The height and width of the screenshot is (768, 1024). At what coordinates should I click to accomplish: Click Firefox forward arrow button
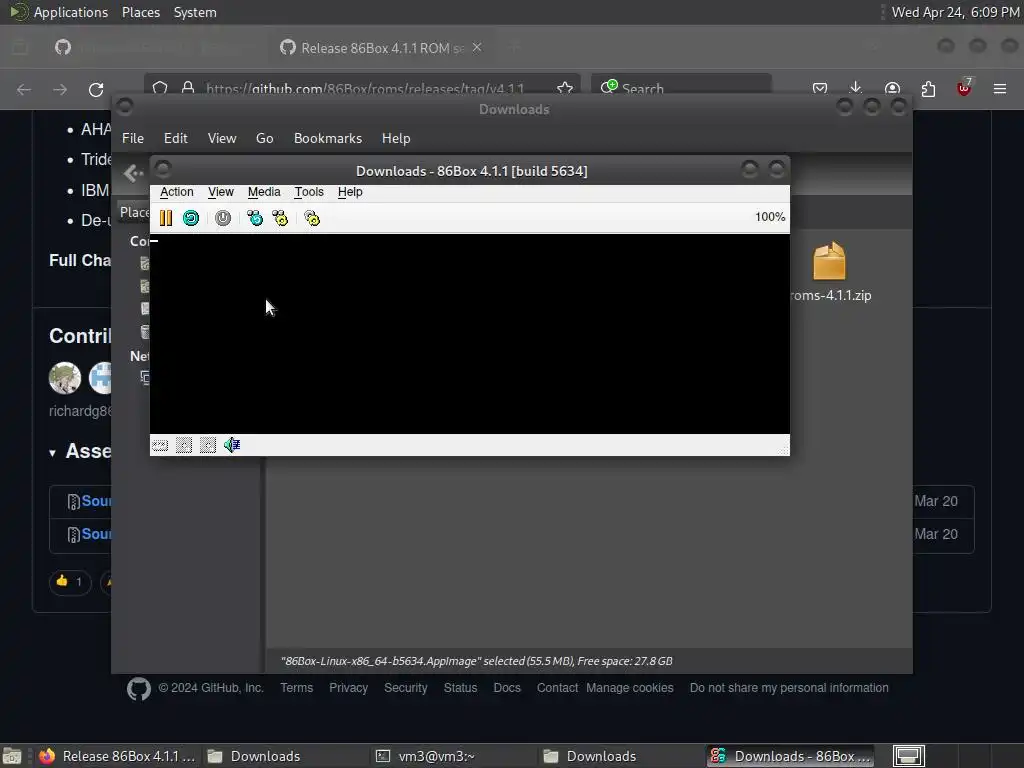click(x=60, y=89)
